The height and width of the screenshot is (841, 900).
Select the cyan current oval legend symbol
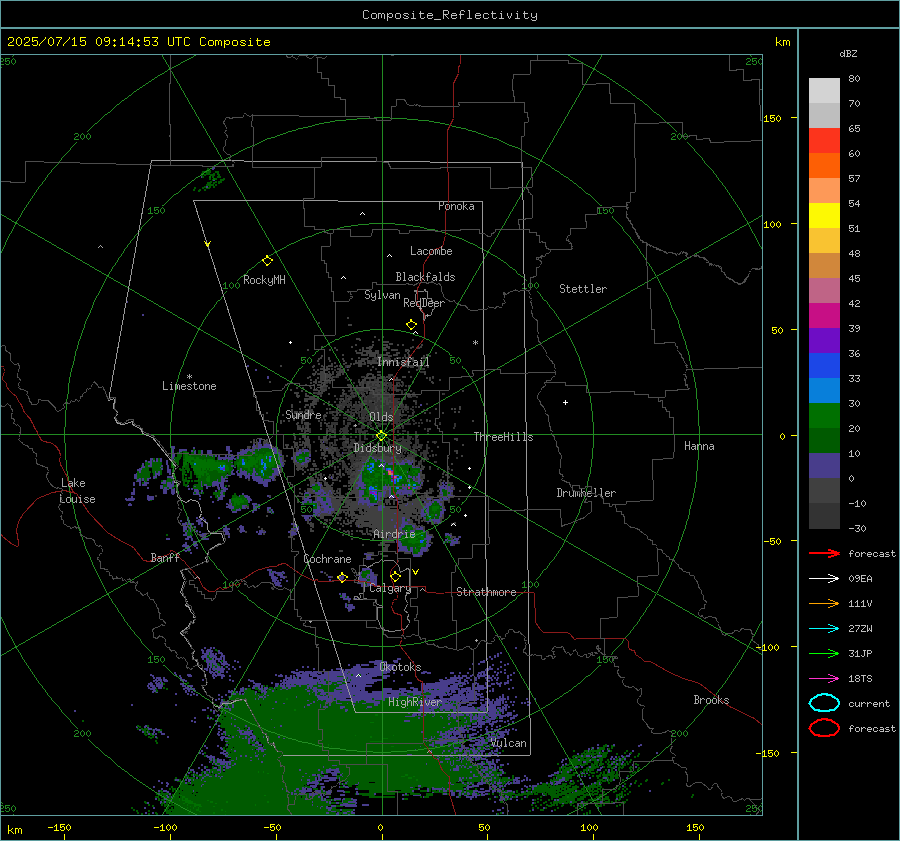pos(824,703)
